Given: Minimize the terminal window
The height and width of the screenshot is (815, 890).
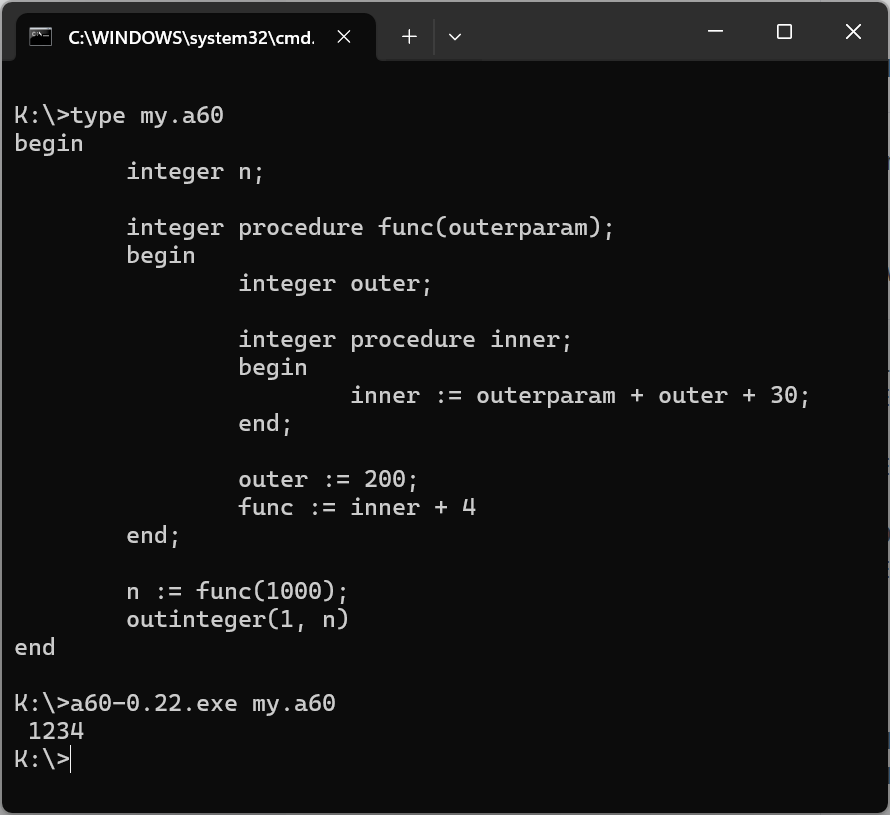Looking at the screenshot, I should pos(715,31).
